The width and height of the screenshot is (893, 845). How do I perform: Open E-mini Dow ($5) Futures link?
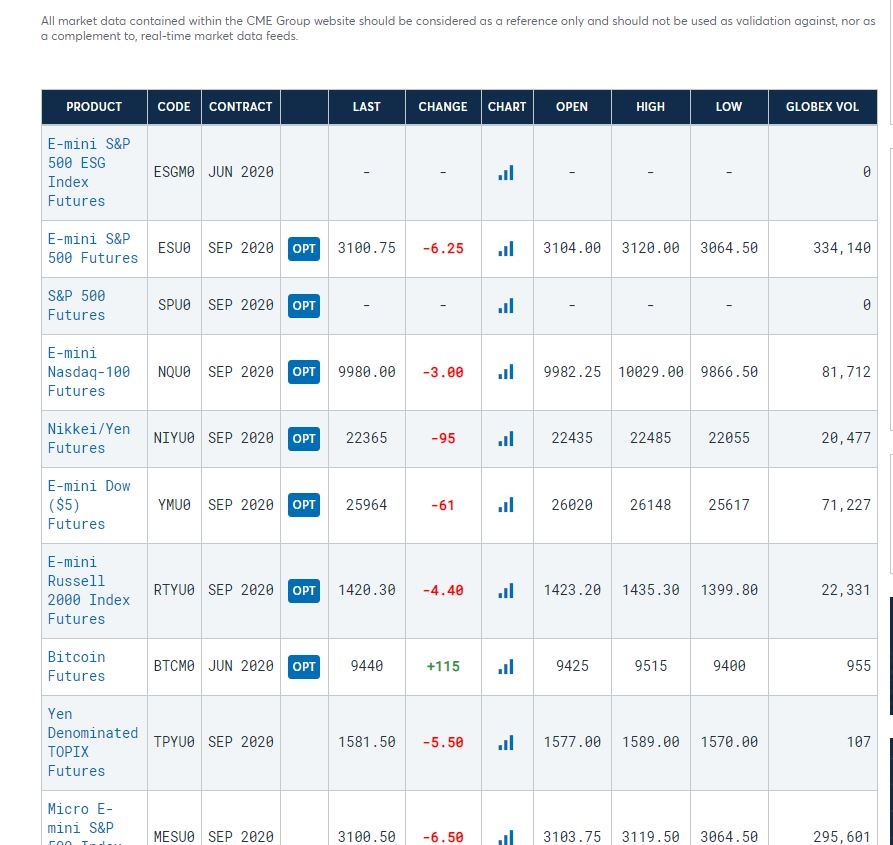89,505
